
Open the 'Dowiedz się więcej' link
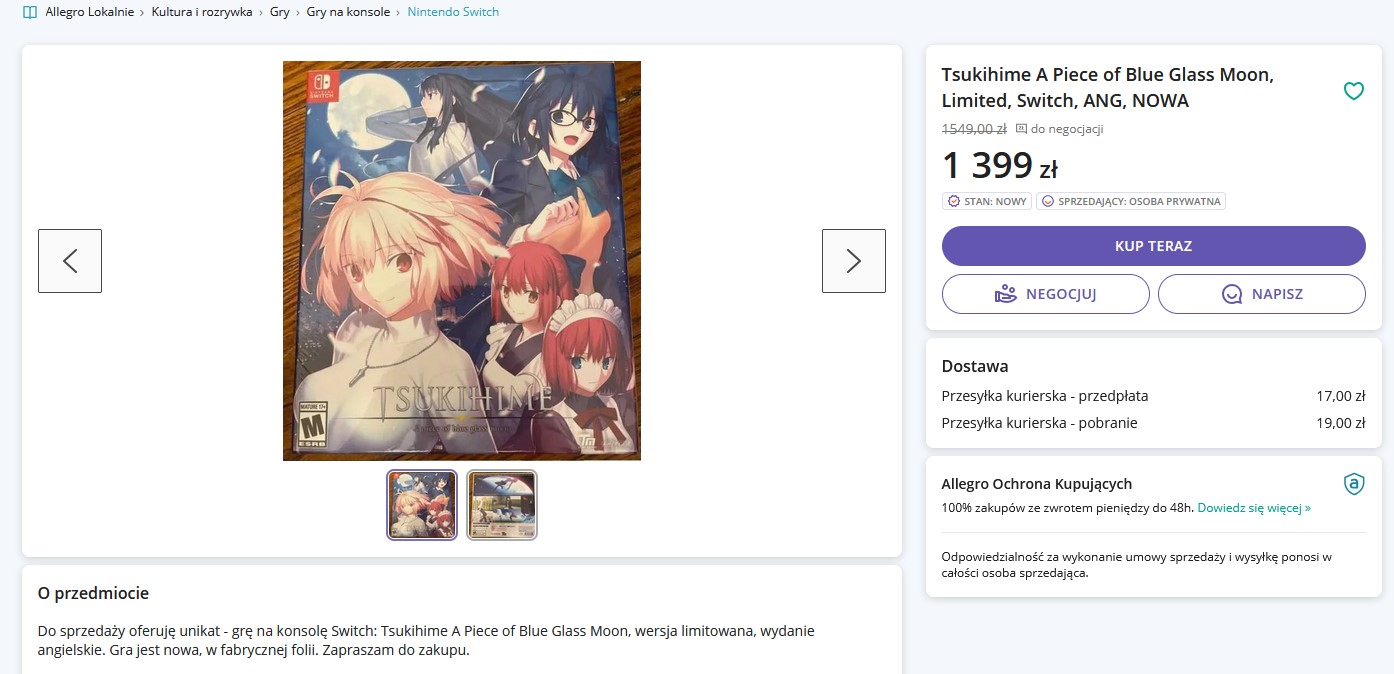pyautogui.click(x=1254, y=508)
